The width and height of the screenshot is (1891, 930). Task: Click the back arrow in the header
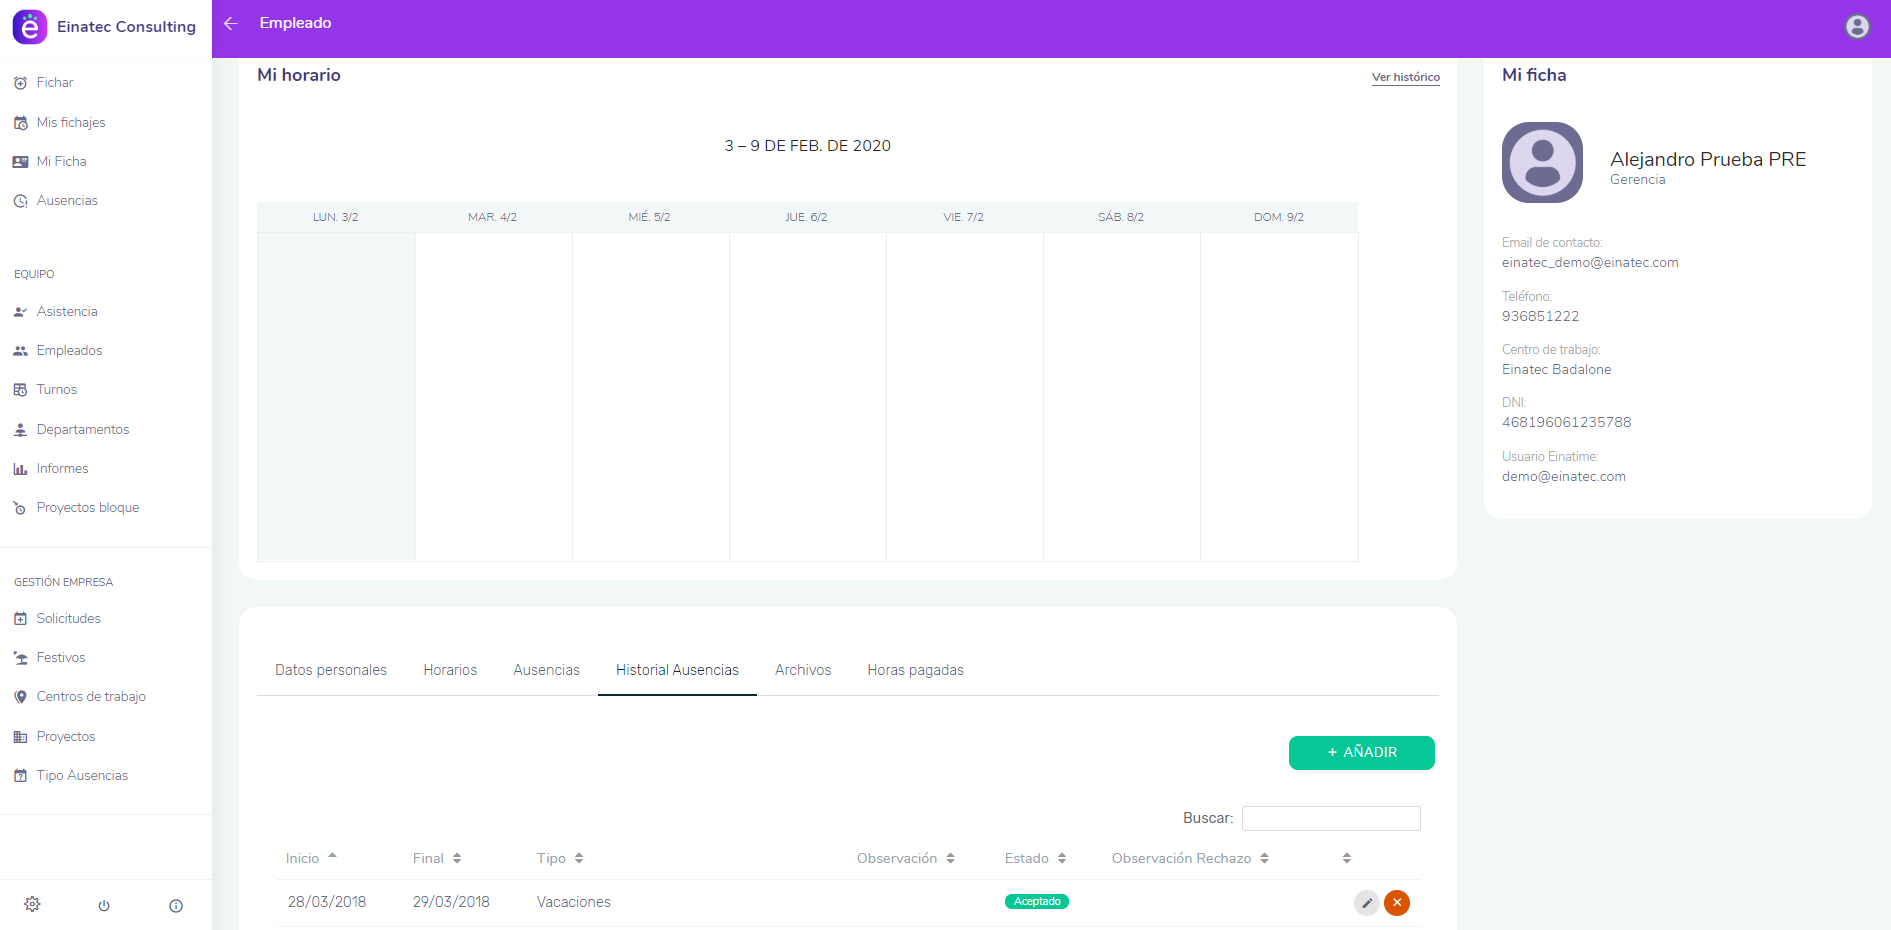pos(231,23)
